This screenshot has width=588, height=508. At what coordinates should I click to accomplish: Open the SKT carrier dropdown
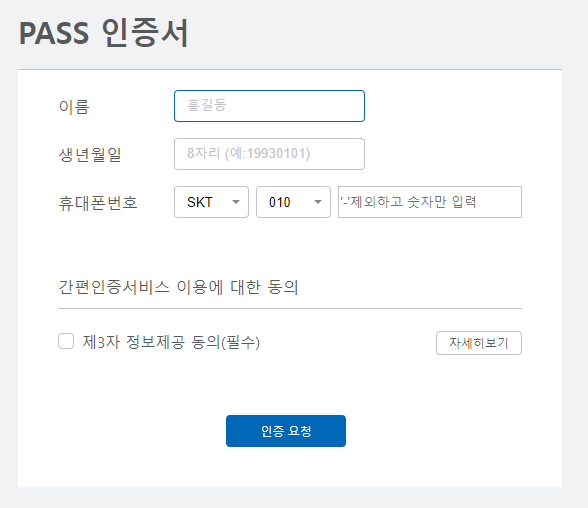pos(212,202)
